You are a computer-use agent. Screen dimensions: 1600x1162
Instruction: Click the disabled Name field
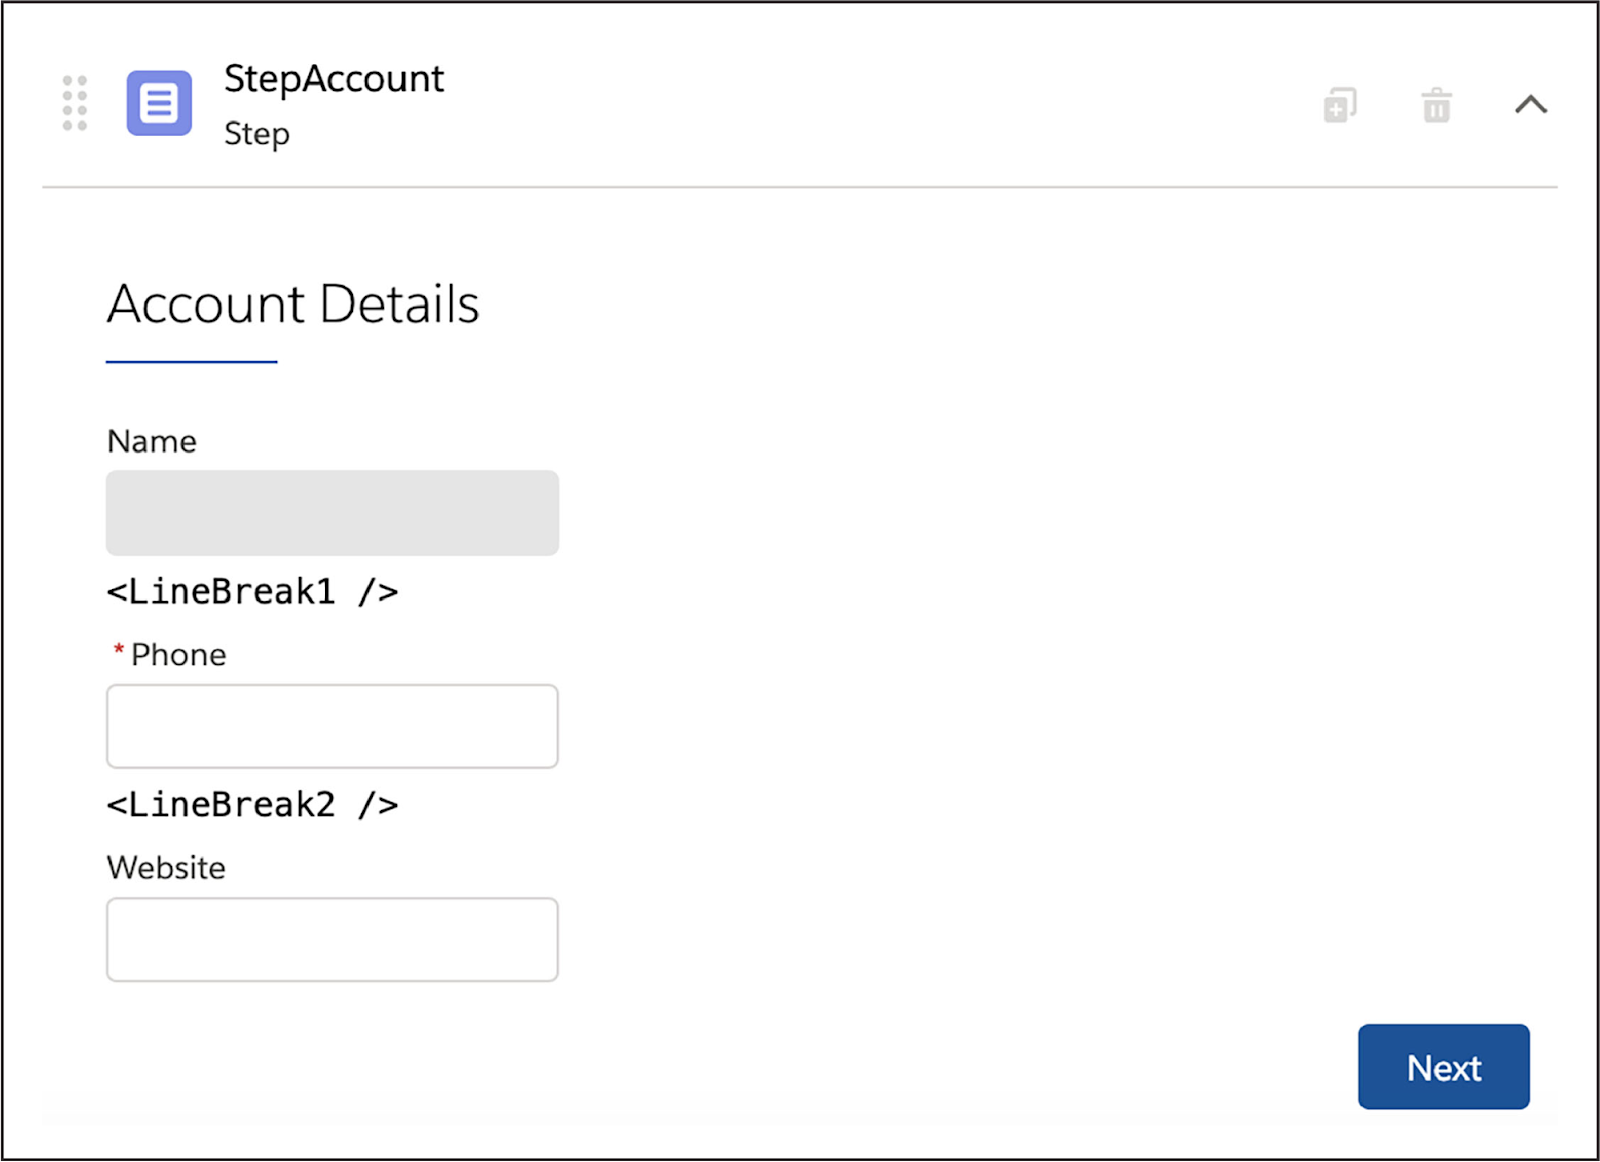(x=331, y=513)
